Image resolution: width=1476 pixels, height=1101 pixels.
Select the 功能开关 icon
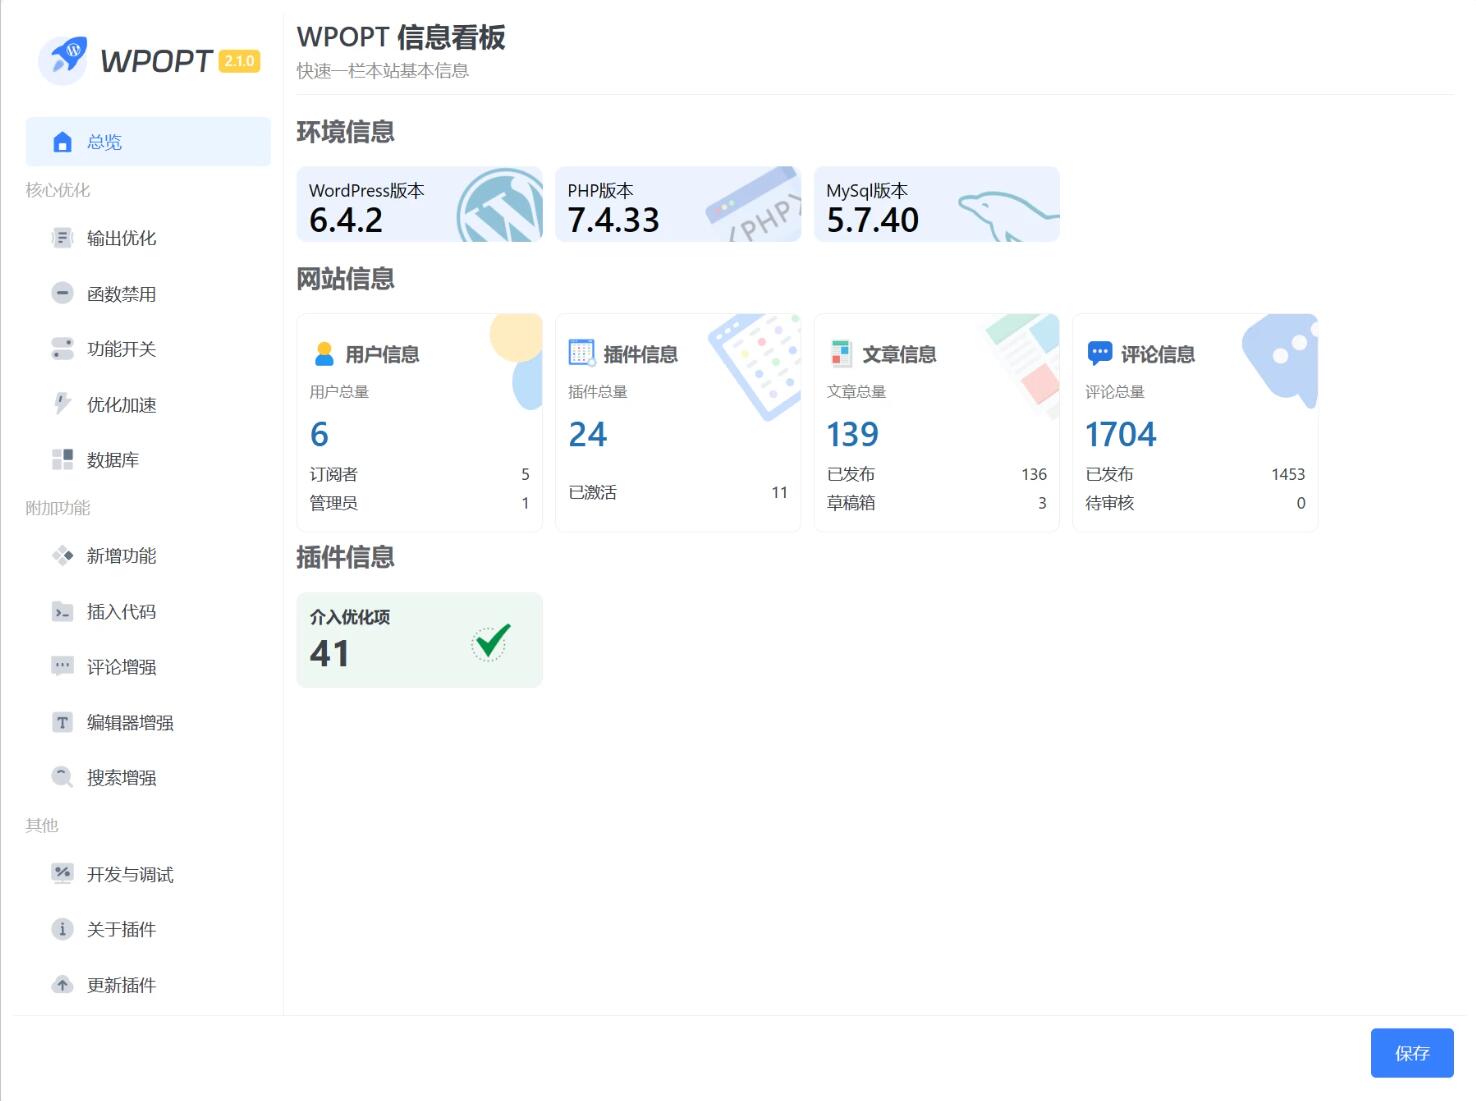click(62, 348)
